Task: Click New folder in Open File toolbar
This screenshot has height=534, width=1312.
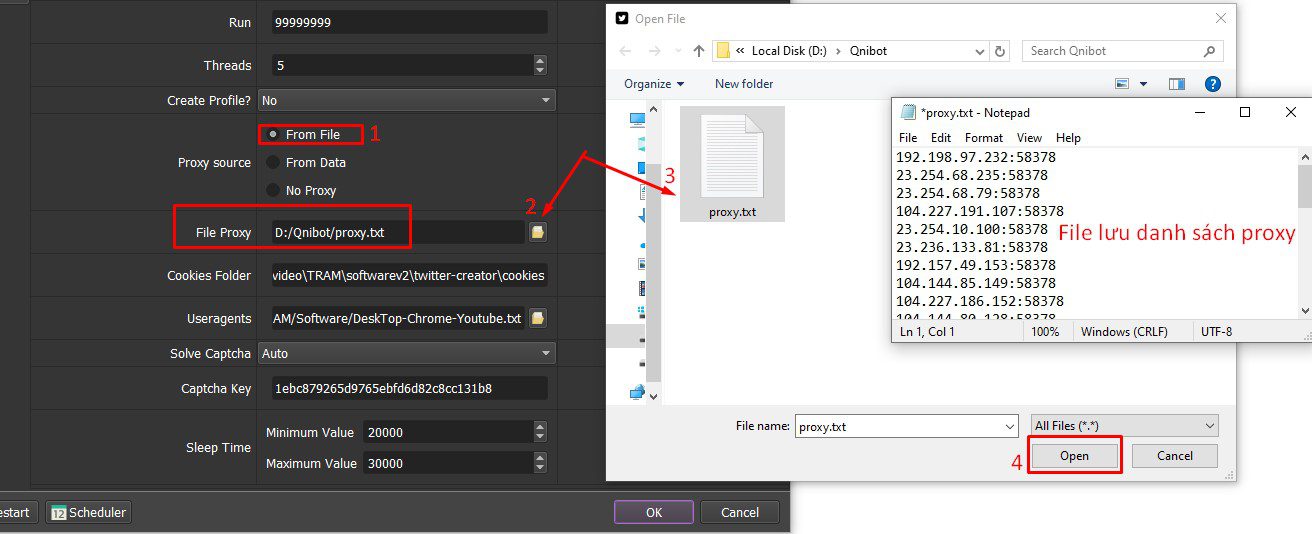Action: 744,84
